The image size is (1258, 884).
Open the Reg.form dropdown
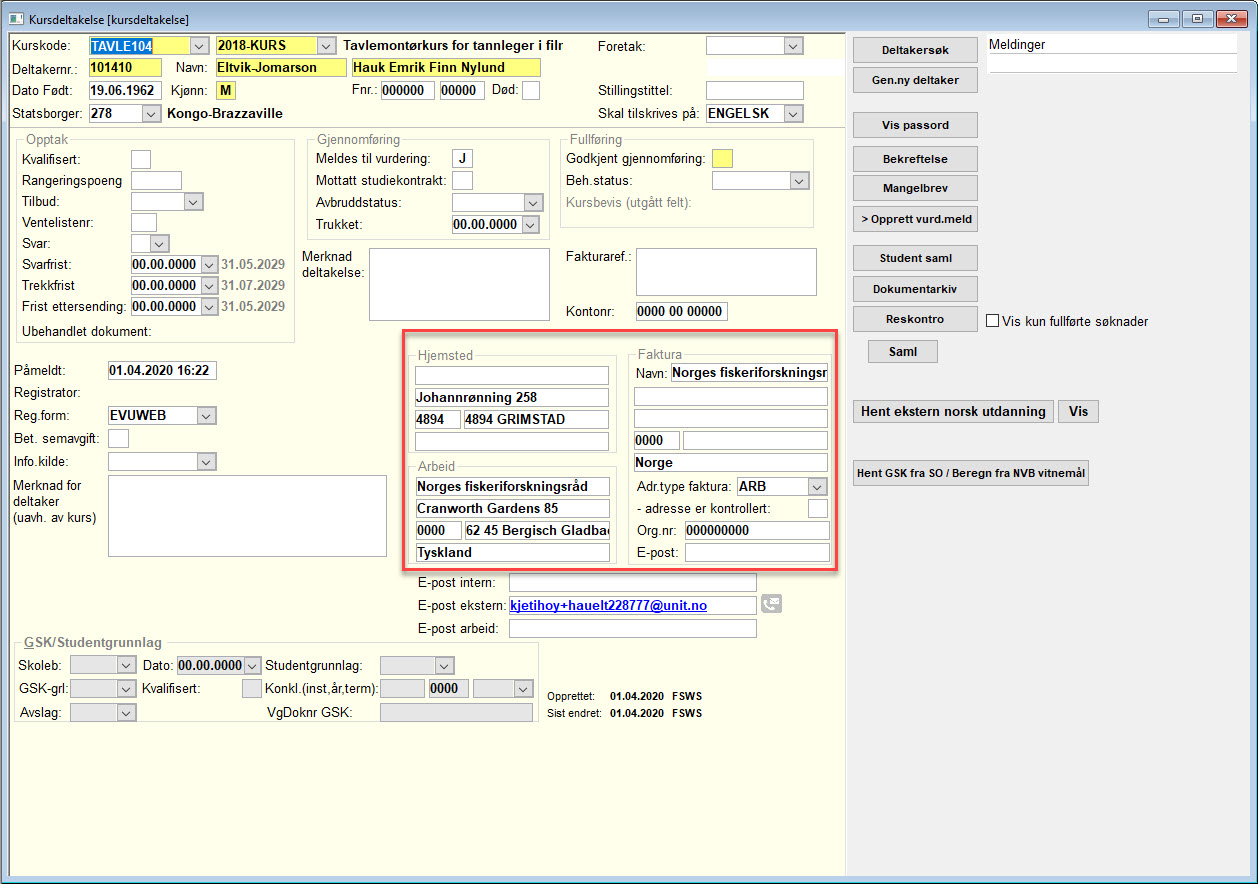207,415
